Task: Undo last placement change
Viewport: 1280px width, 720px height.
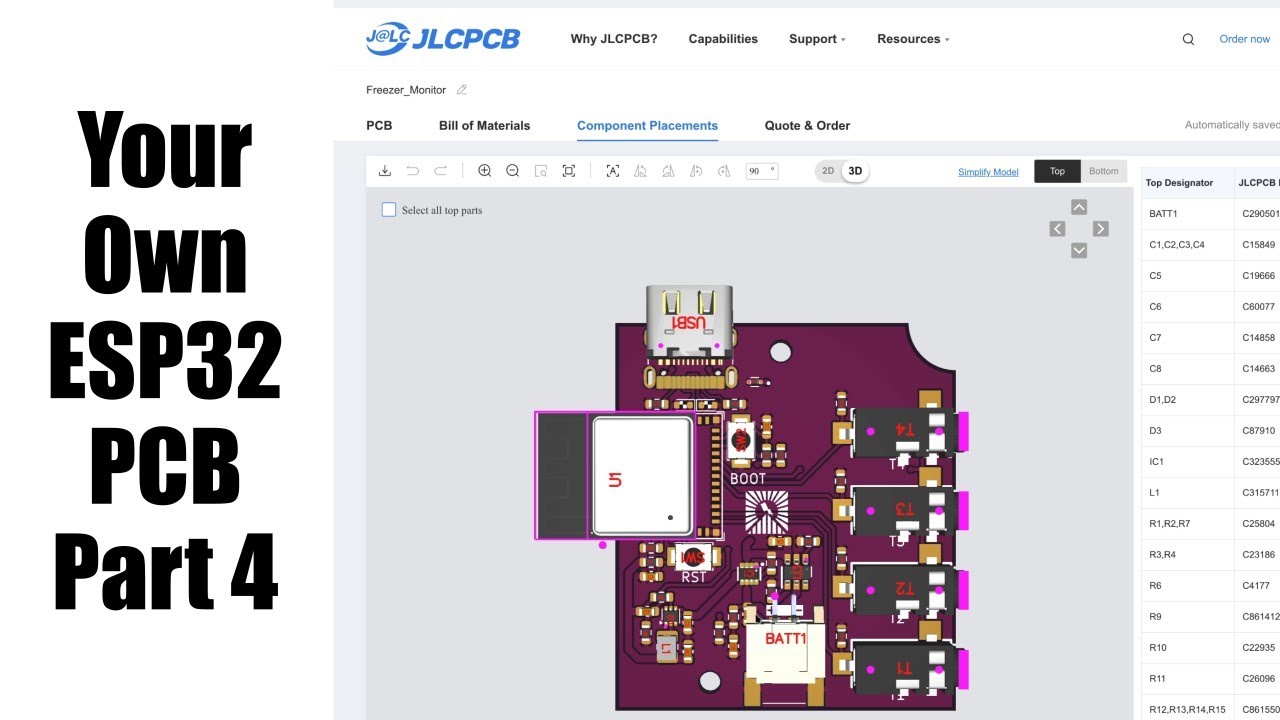Action: [x=412, y=171]
